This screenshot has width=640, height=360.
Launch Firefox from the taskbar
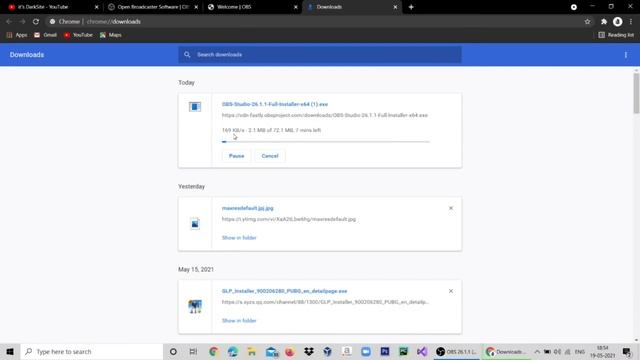point(290,351)
